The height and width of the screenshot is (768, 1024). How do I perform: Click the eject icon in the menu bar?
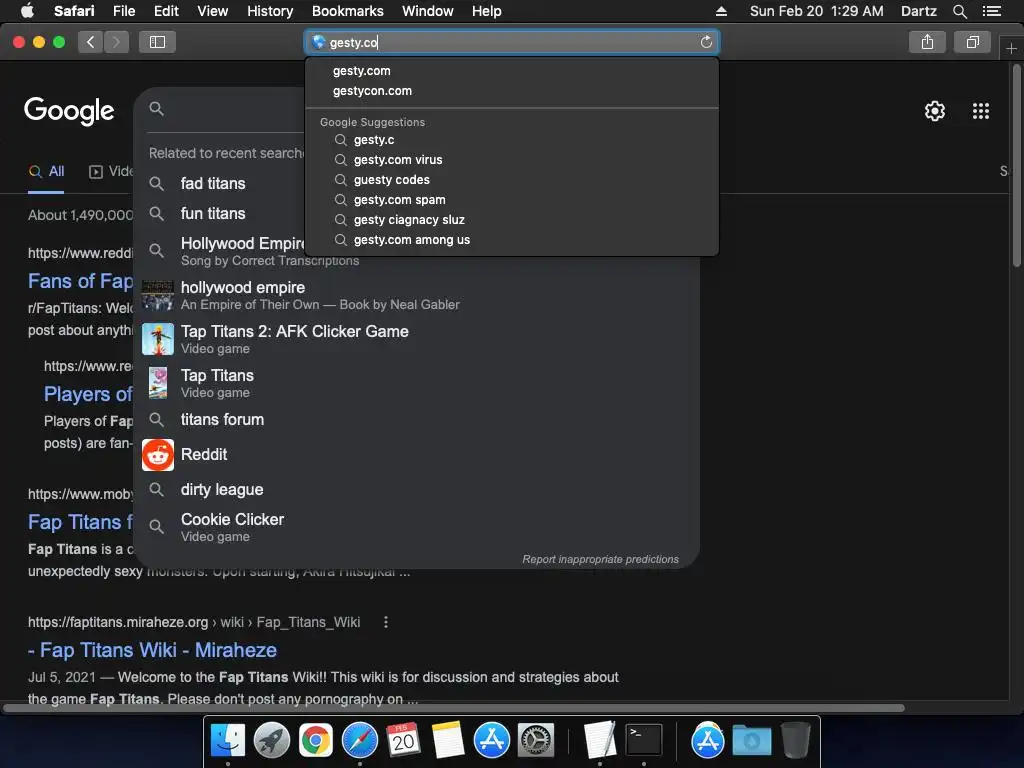click(x=721, y=11)
